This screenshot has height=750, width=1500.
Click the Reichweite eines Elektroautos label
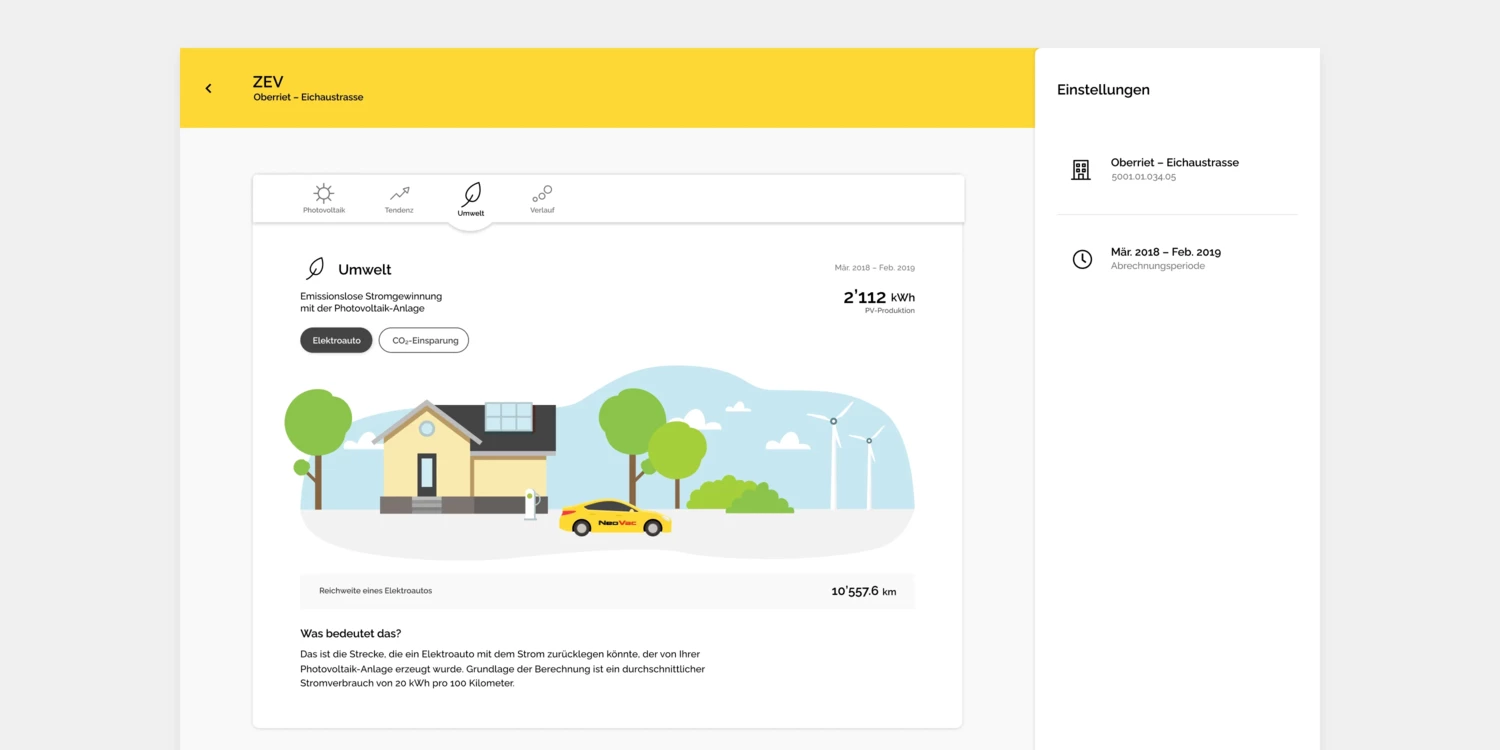point(376,591)
